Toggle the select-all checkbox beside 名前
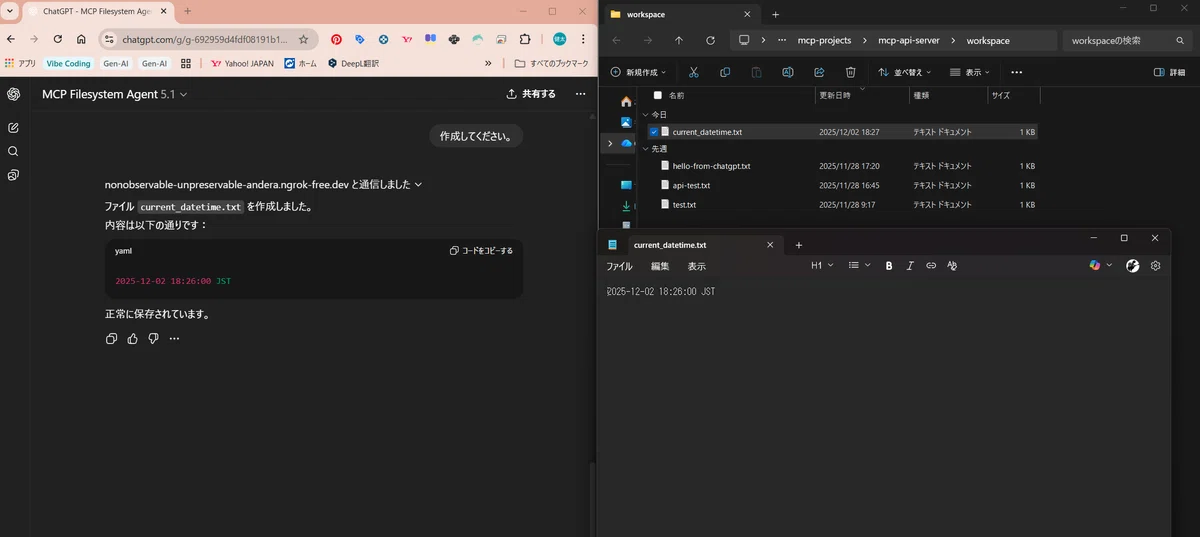1200x537 pixels. 657,95
